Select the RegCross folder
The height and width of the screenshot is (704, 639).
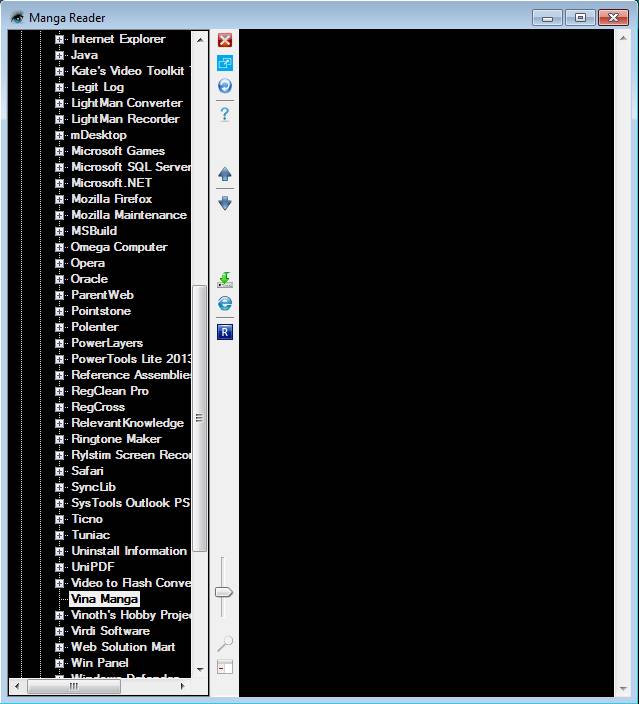98,407
